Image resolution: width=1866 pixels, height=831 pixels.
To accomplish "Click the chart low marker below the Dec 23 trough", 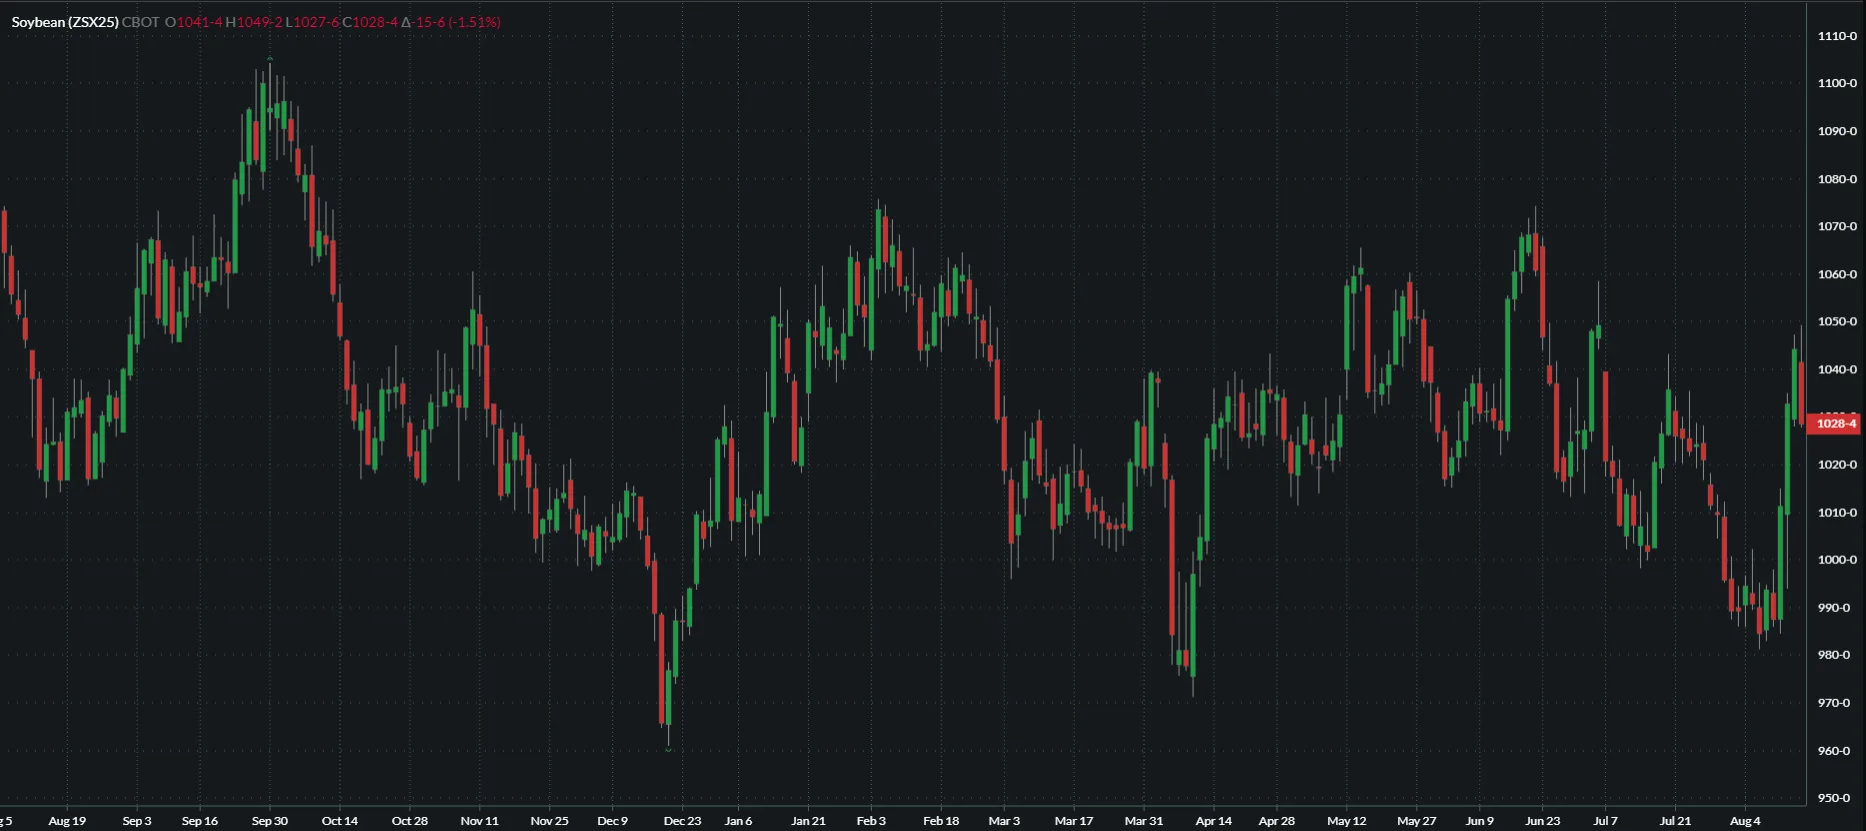I will (x=668, y=749).
